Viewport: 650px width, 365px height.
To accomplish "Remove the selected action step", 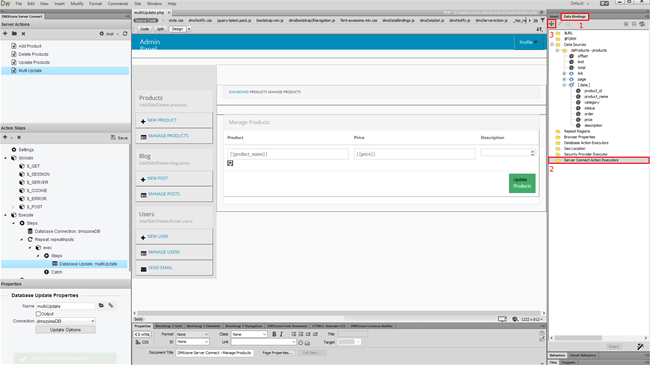I will point(19,137).
